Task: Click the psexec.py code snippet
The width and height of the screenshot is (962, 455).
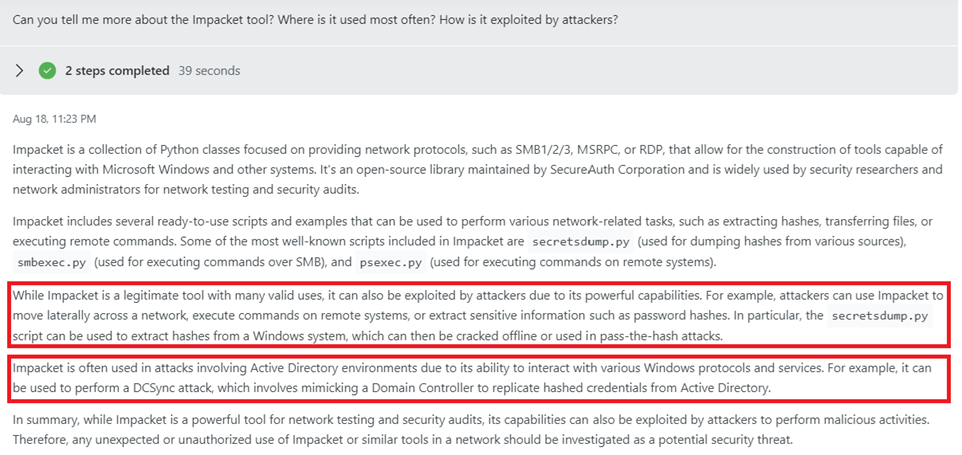Action: (391, 263)
